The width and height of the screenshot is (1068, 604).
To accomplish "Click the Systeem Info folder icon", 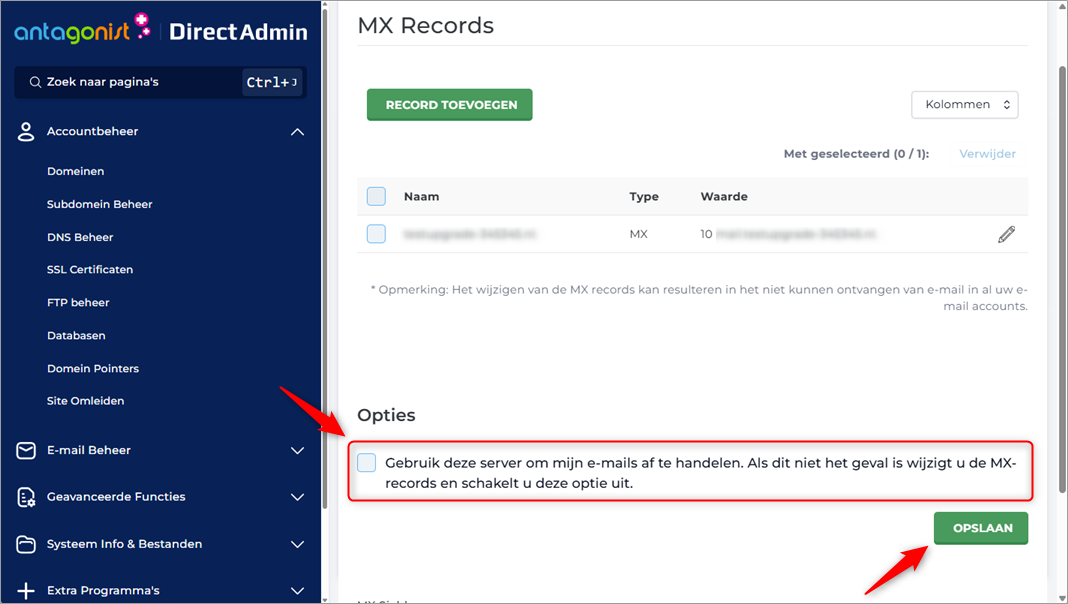I will 26,544.
